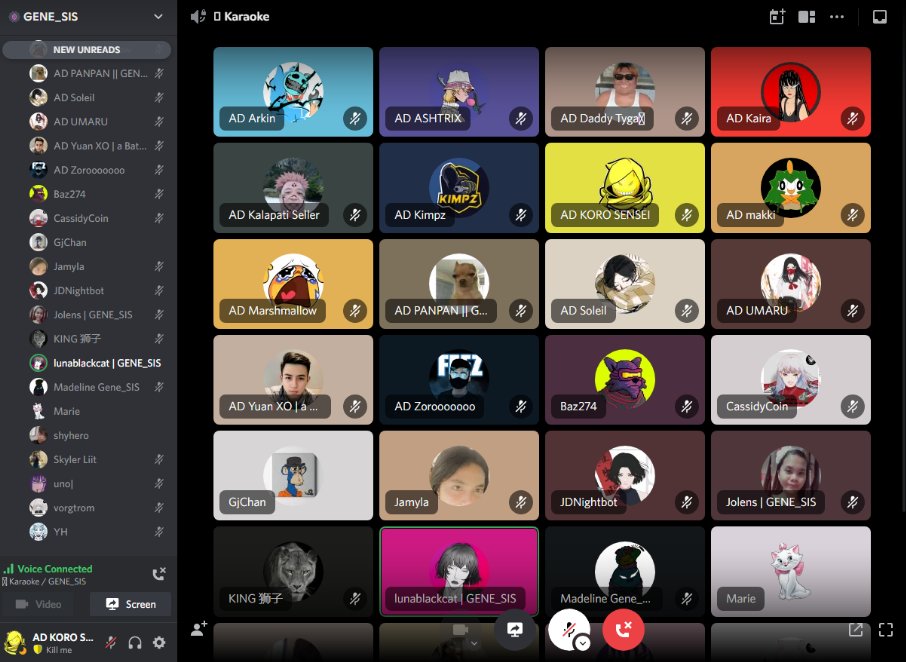Image resolution: width=906 pixels, height=662 pixels.
Task: Share your screen from call controls
Action: pos(514,629)
